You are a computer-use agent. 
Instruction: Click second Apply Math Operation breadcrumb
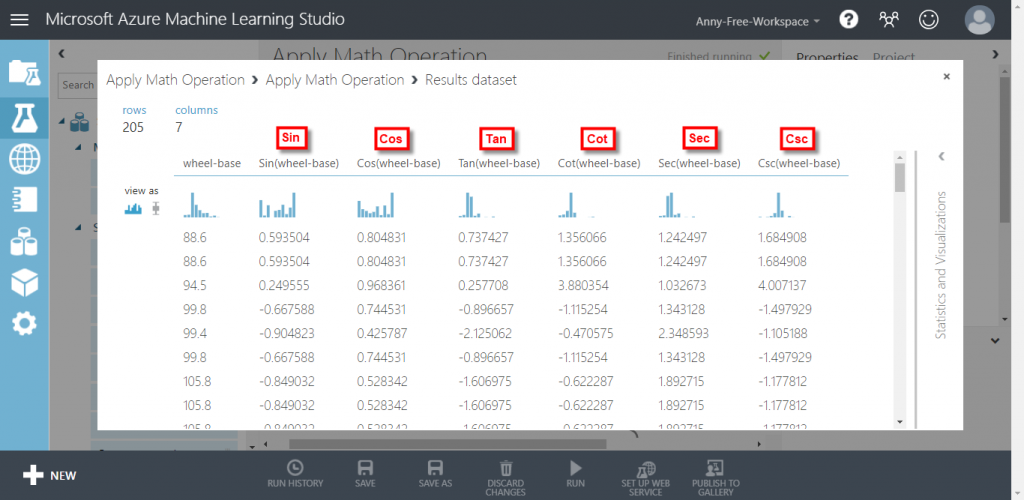coord(335,80)
